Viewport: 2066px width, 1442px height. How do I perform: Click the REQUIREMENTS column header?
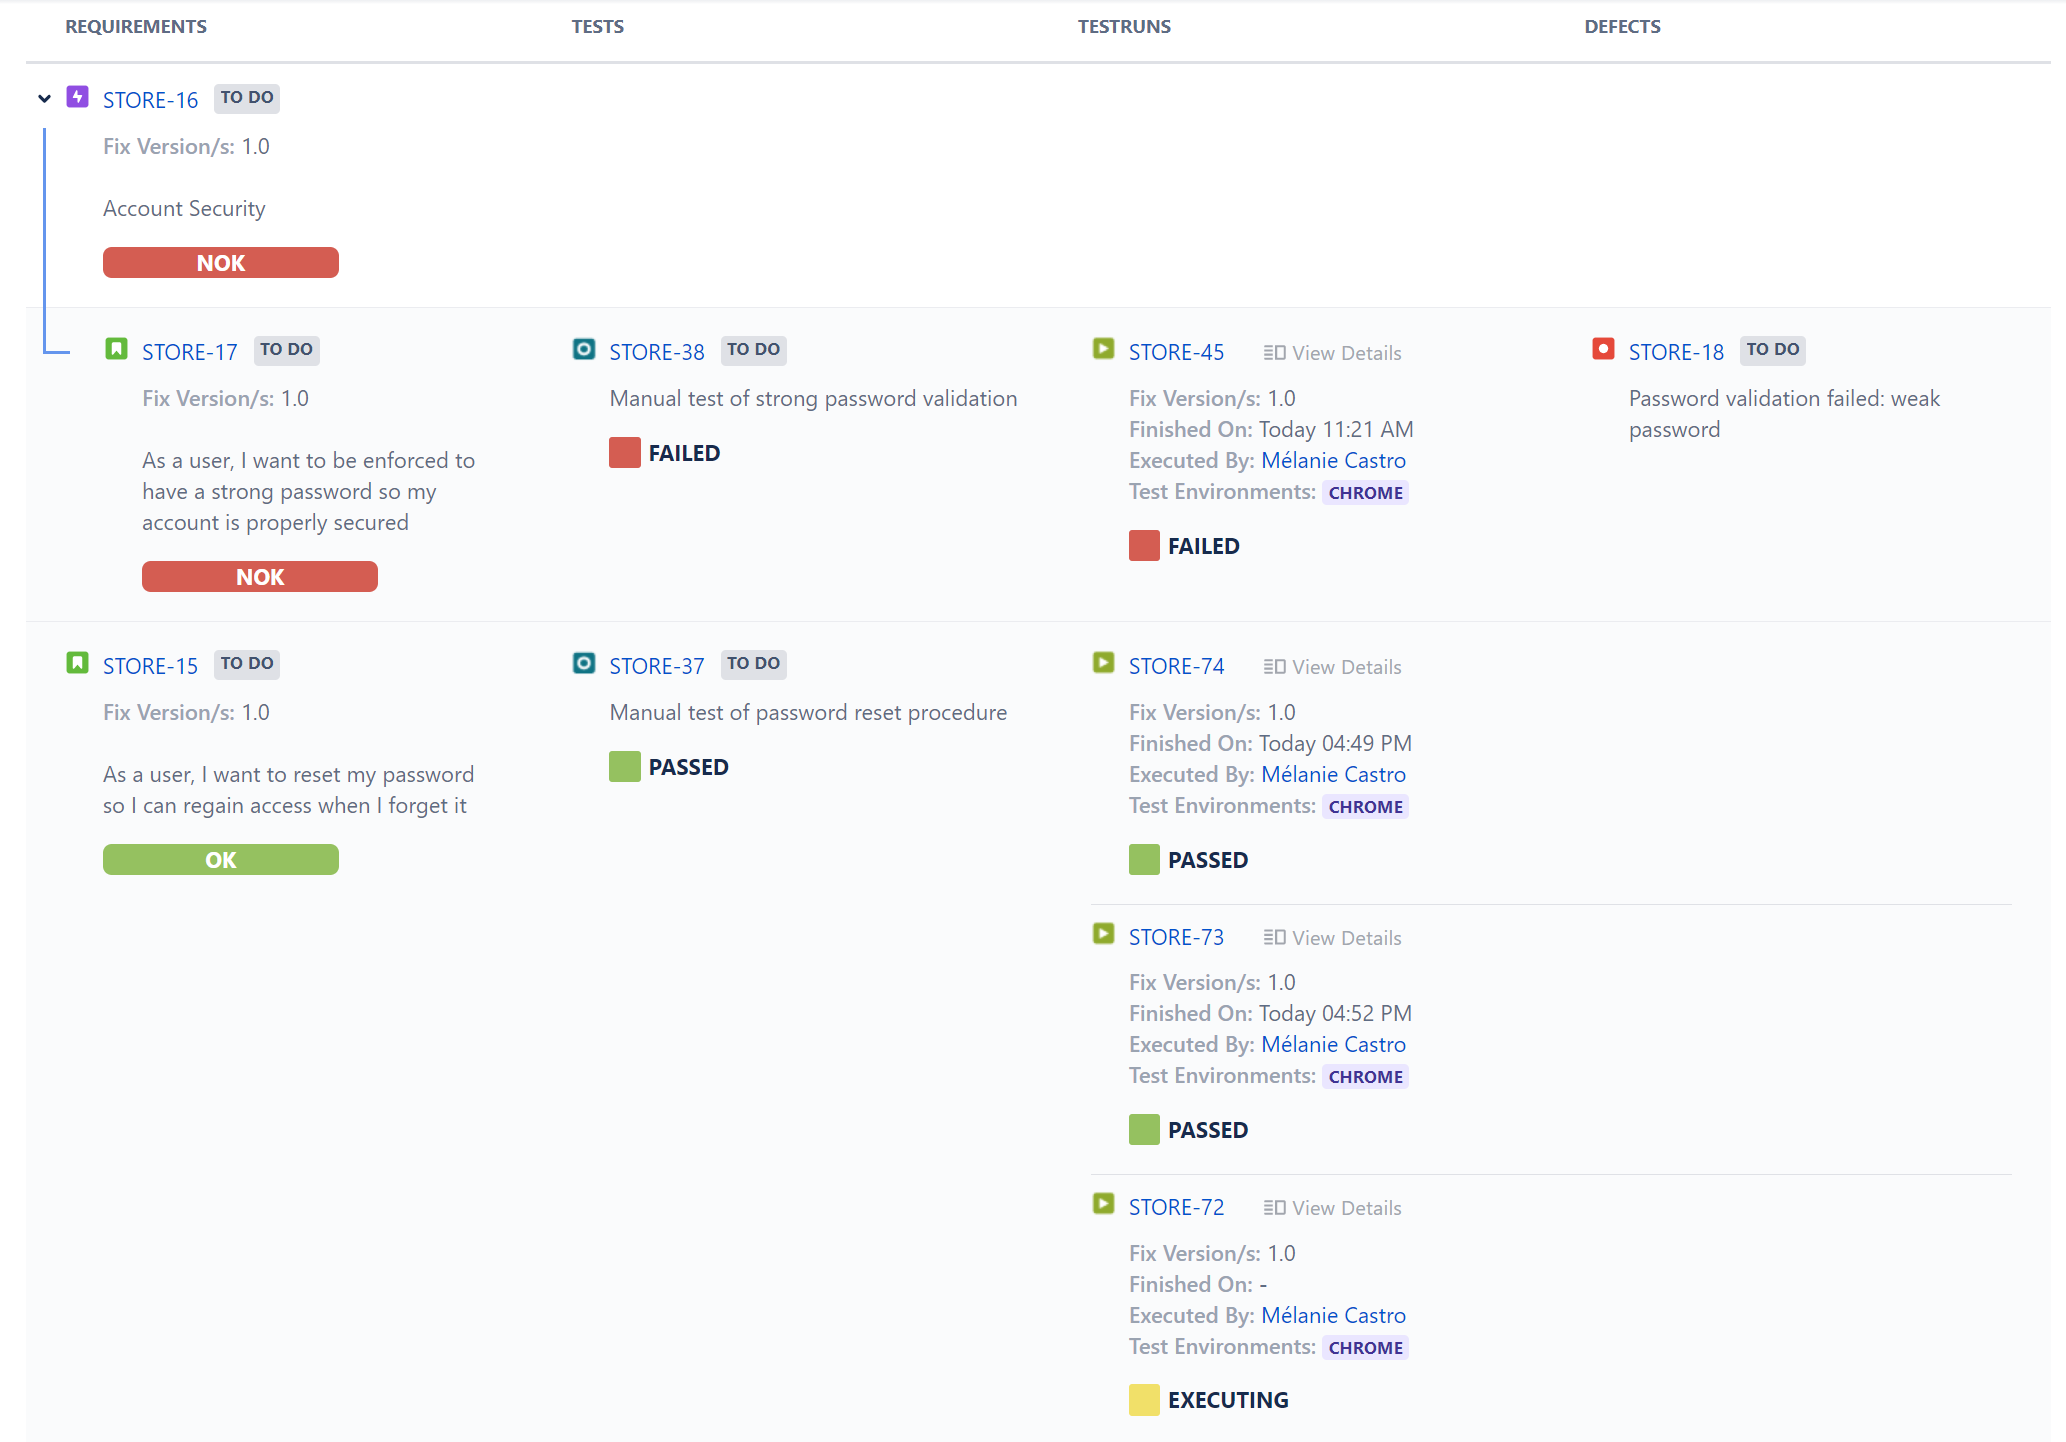[136, 27]
